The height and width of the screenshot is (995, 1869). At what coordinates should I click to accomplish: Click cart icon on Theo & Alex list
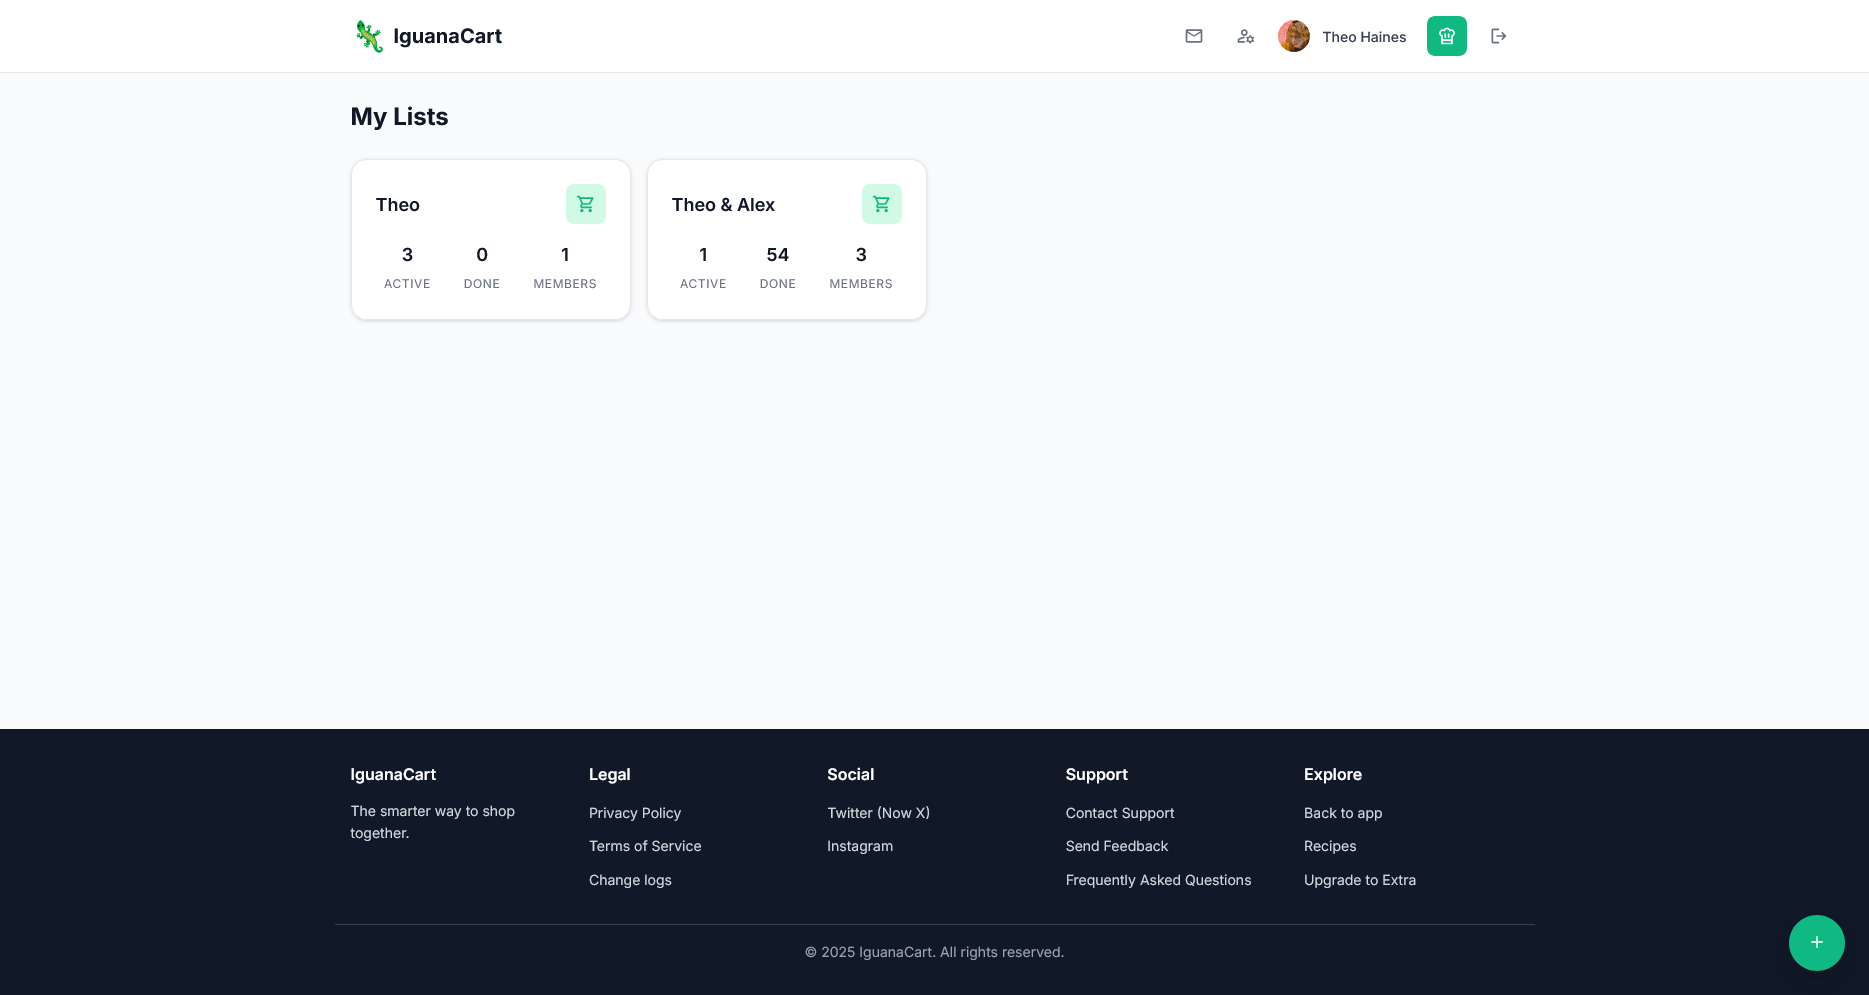pyautogui.click(x=881, y=204)
